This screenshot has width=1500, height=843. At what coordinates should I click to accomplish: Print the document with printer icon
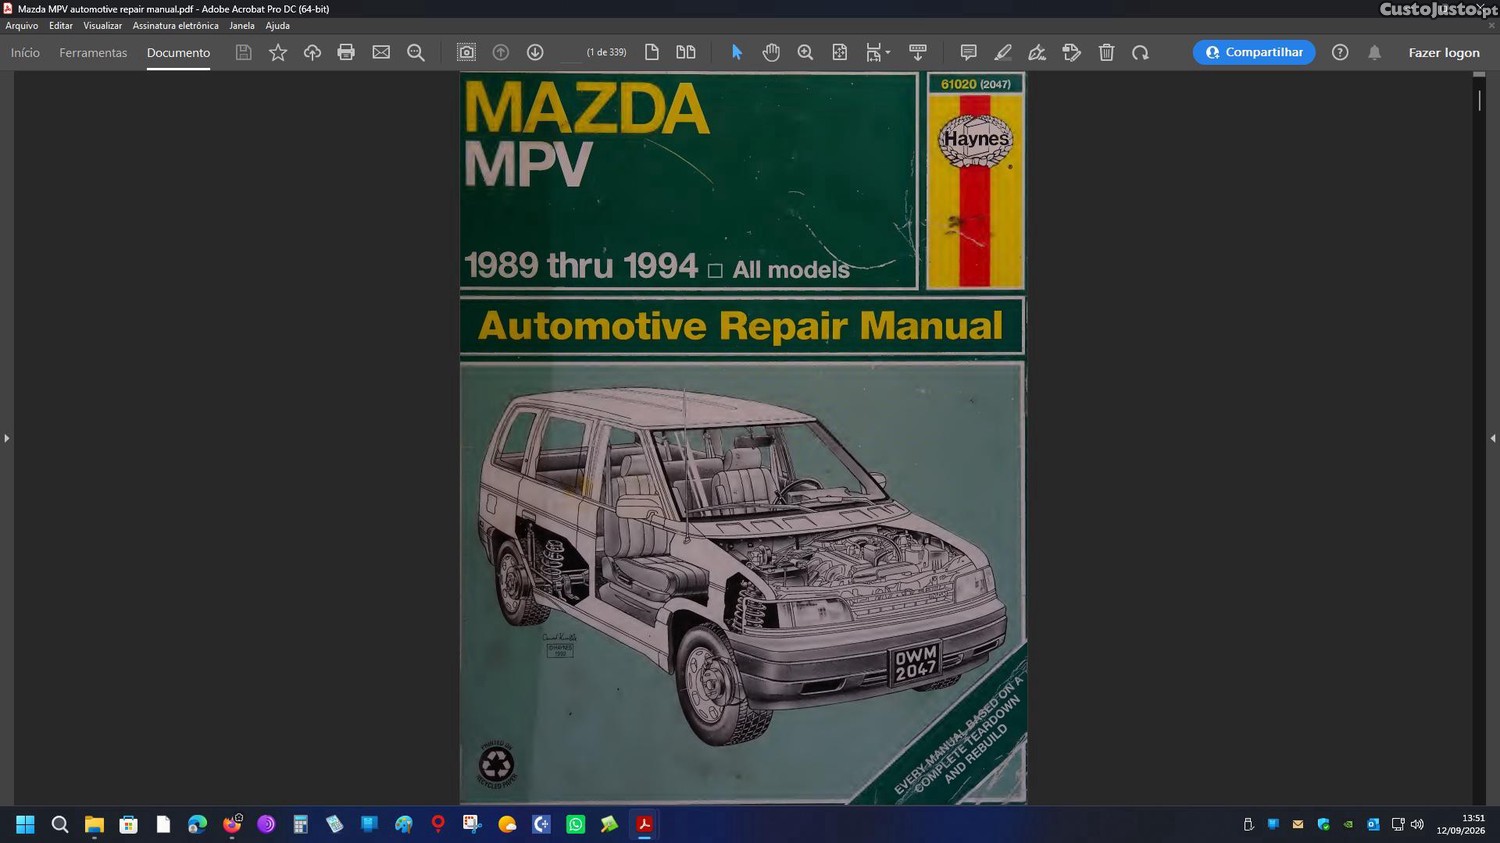346,52
